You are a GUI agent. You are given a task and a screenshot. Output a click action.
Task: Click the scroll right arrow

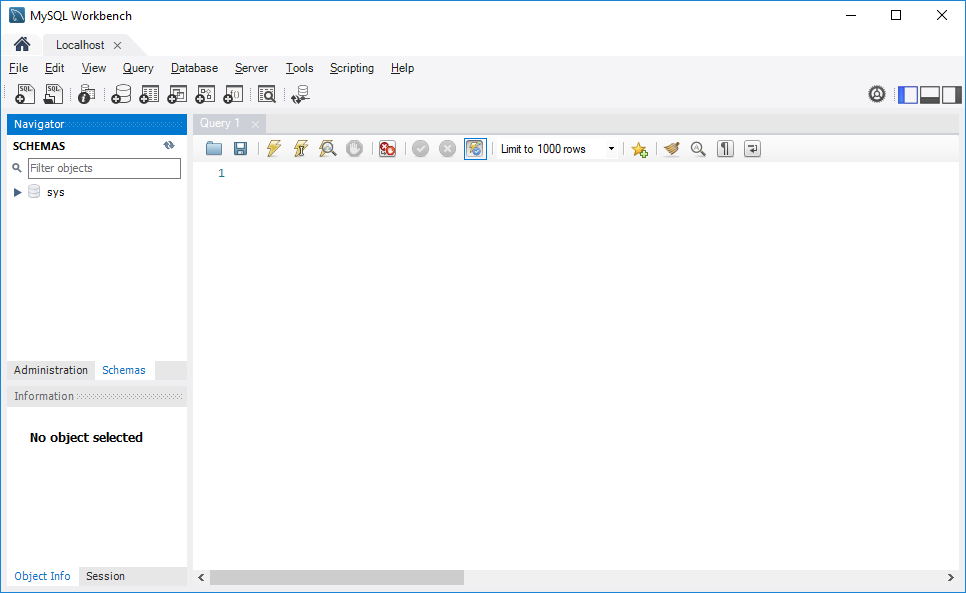[950, 577]
